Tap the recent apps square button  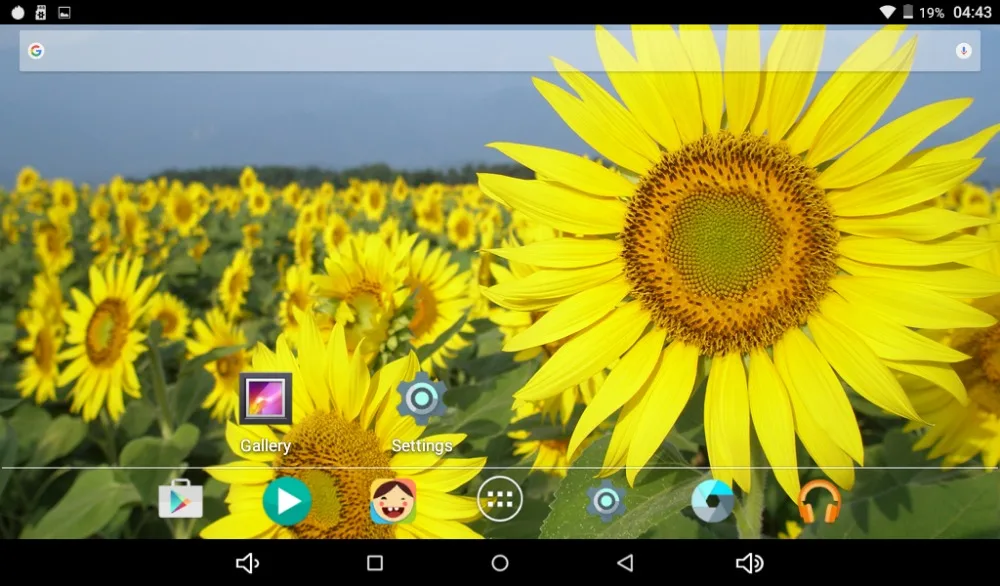pyautogui.click(x=375, y=563)
